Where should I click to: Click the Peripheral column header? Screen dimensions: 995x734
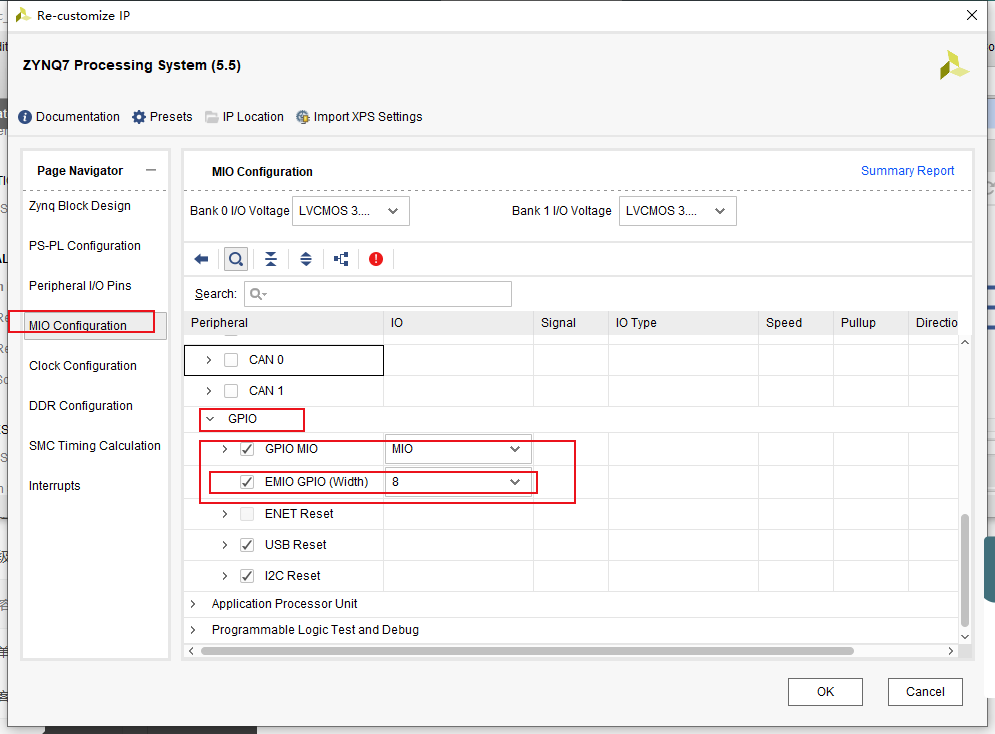[284, 323]
